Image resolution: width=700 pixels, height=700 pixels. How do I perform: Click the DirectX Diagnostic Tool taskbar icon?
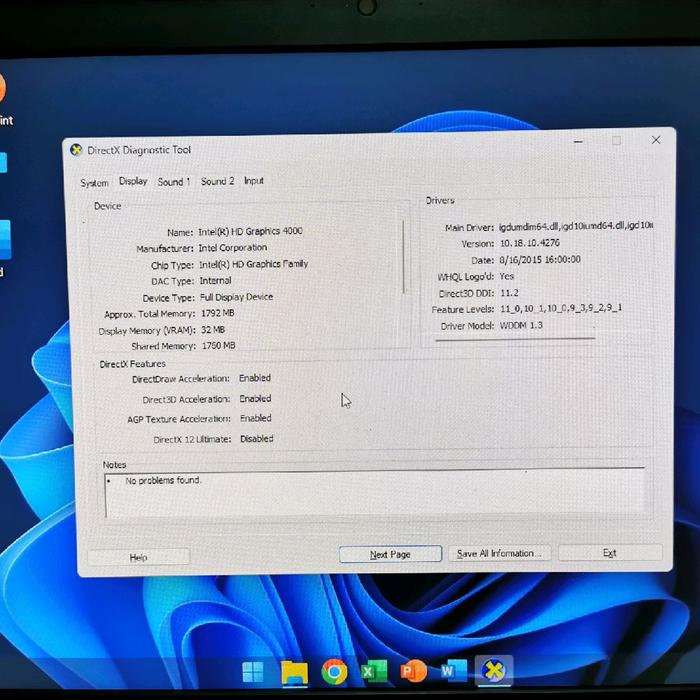tap(493, 671)
